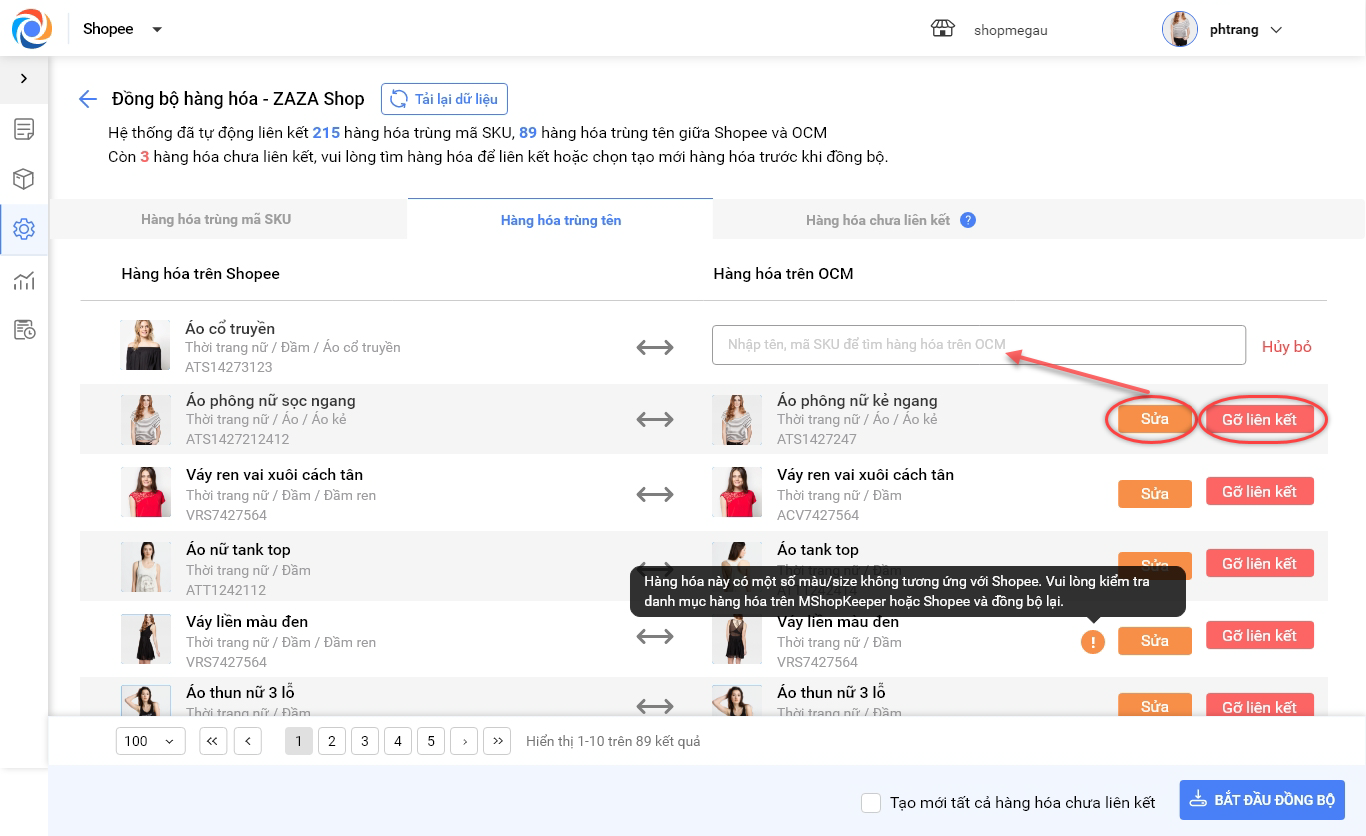Open the product box icon in sidebar
The image size is (1366, 836).
(x=24, y=179)
